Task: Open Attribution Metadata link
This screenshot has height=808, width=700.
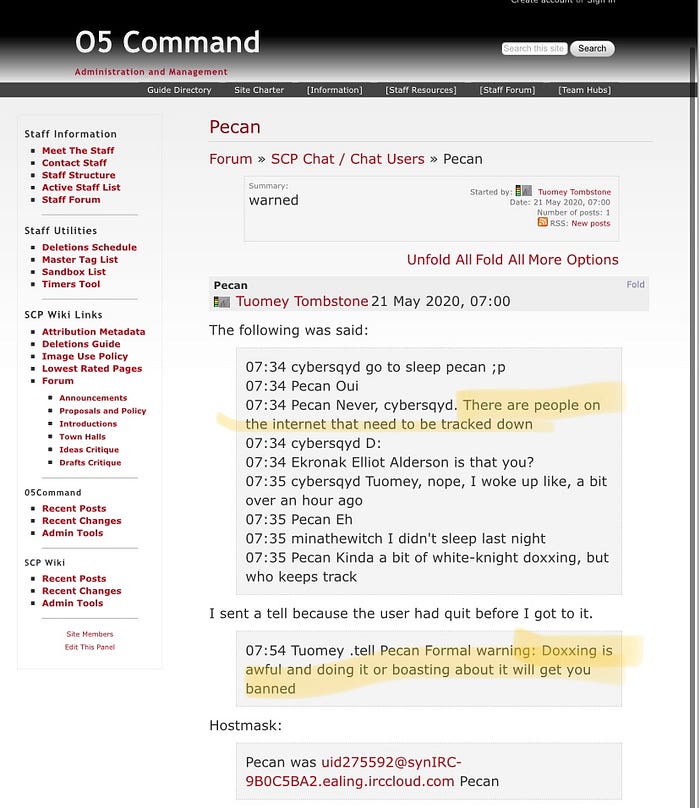Action: click(x=93, y=332)
